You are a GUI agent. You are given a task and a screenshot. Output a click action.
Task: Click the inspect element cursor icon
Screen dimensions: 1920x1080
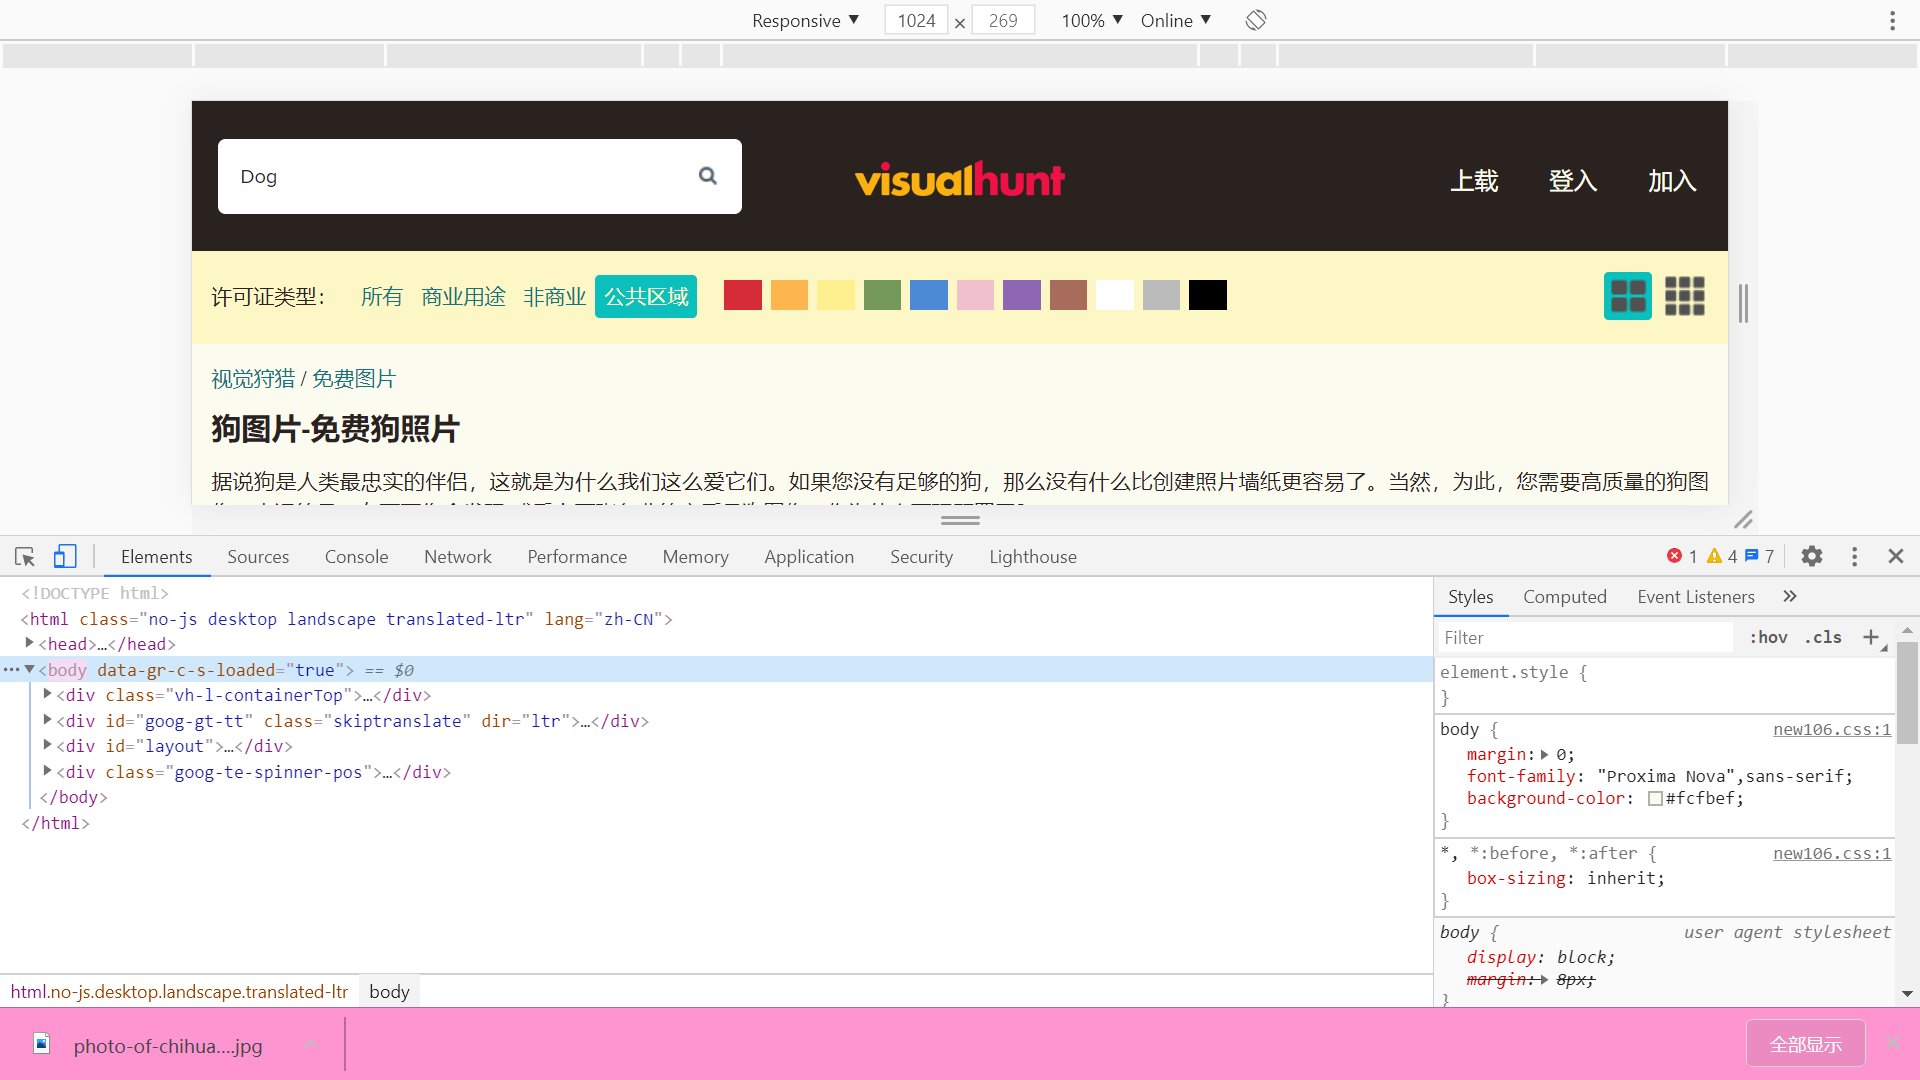tap(24, 555)
